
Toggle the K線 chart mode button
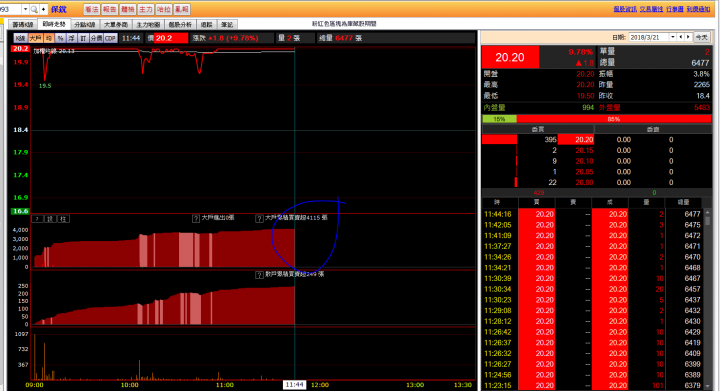tap(20, 38)
